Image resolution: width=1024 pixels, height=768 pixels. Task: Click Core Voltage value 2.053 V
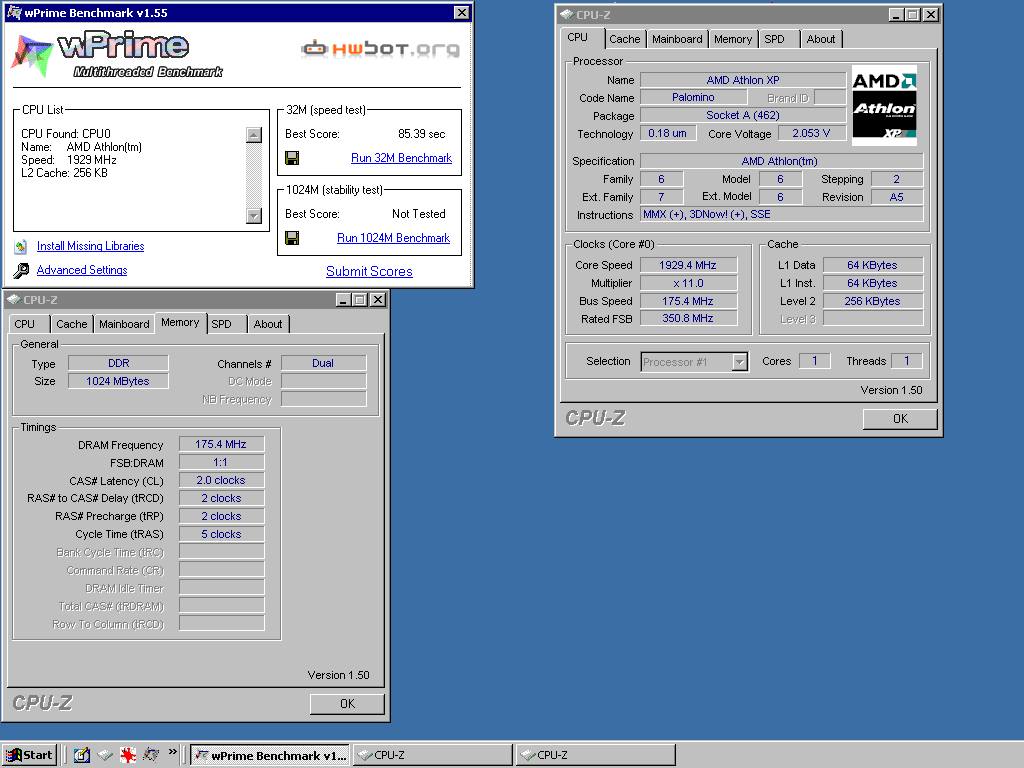pos(811,133)
